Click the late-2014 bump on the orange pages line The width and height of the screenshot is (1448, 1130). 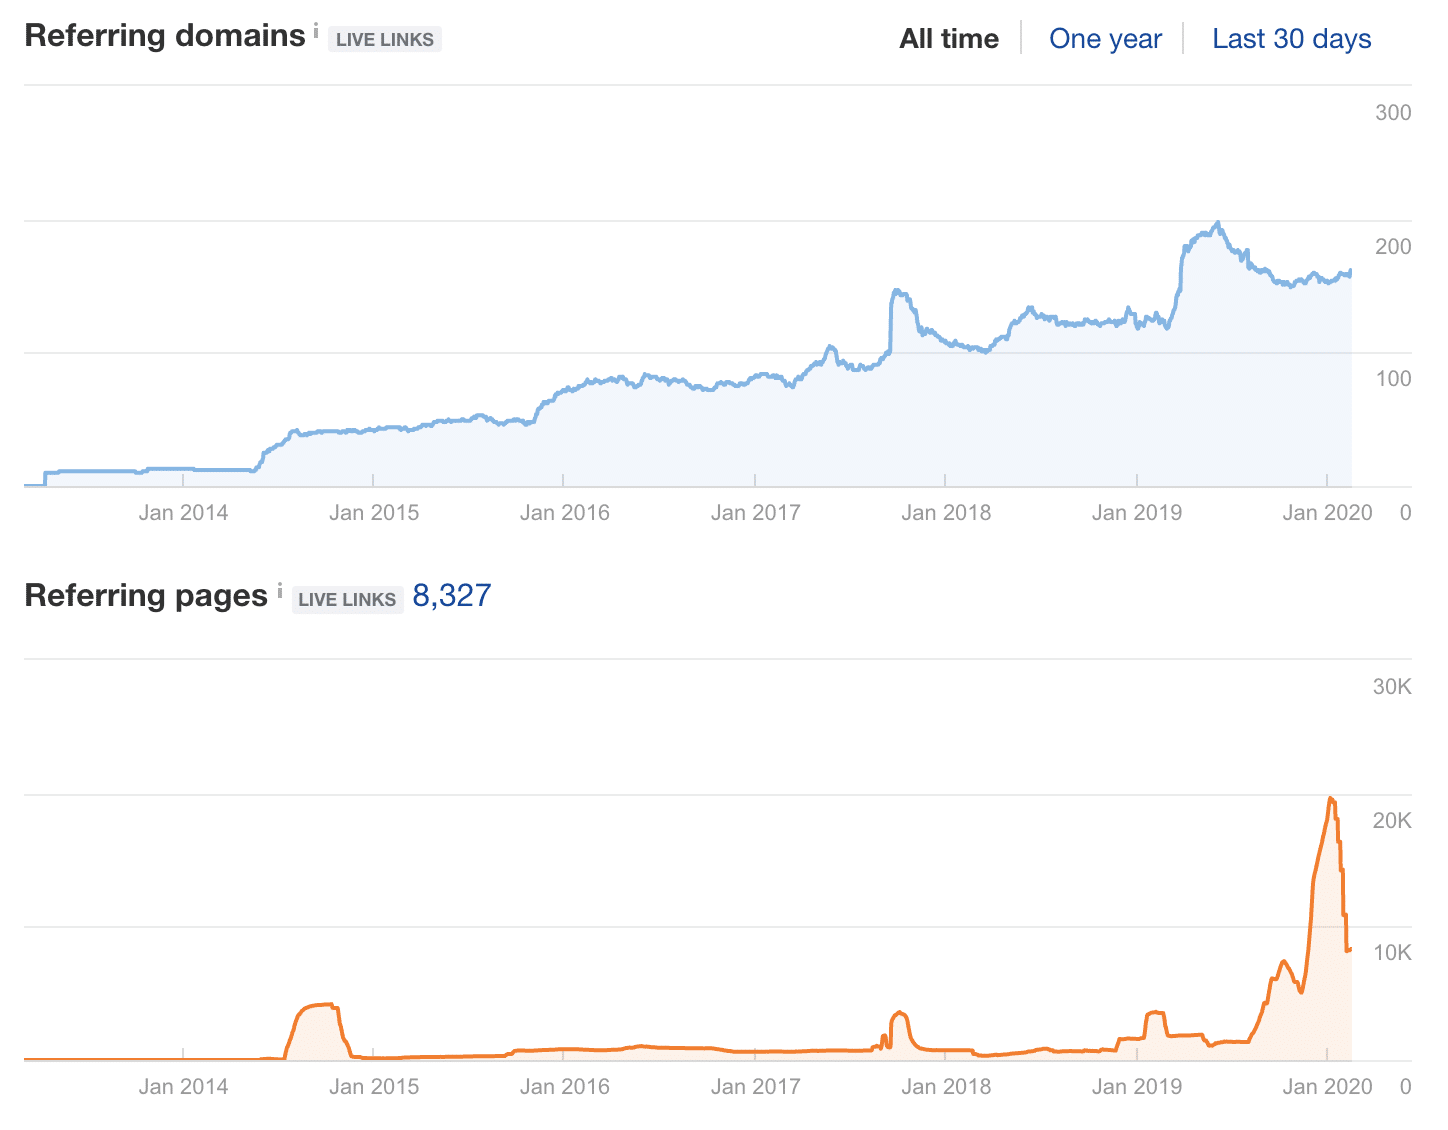320,1005
